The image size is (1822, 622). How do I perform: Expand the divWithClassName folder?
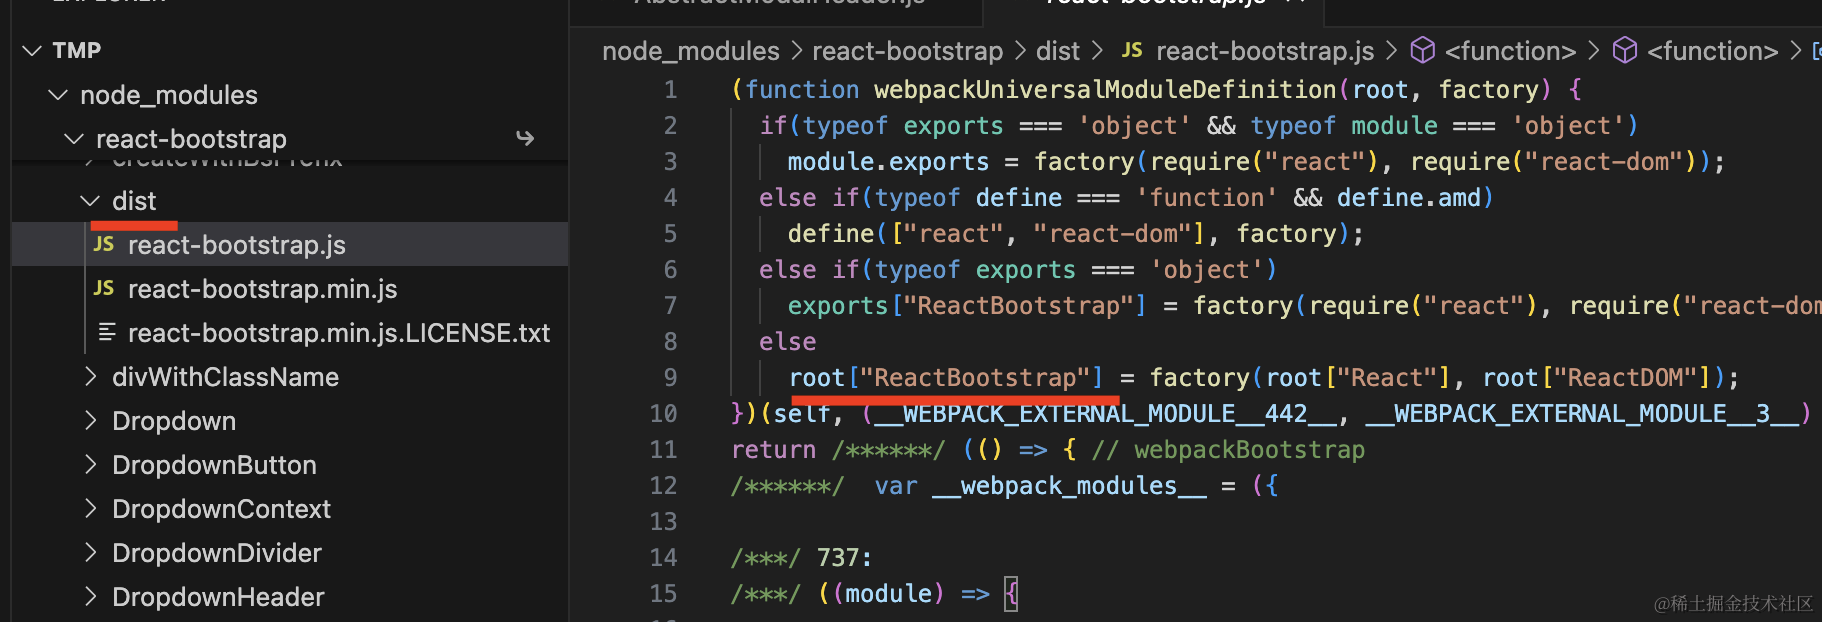click(x=90, y=376)
